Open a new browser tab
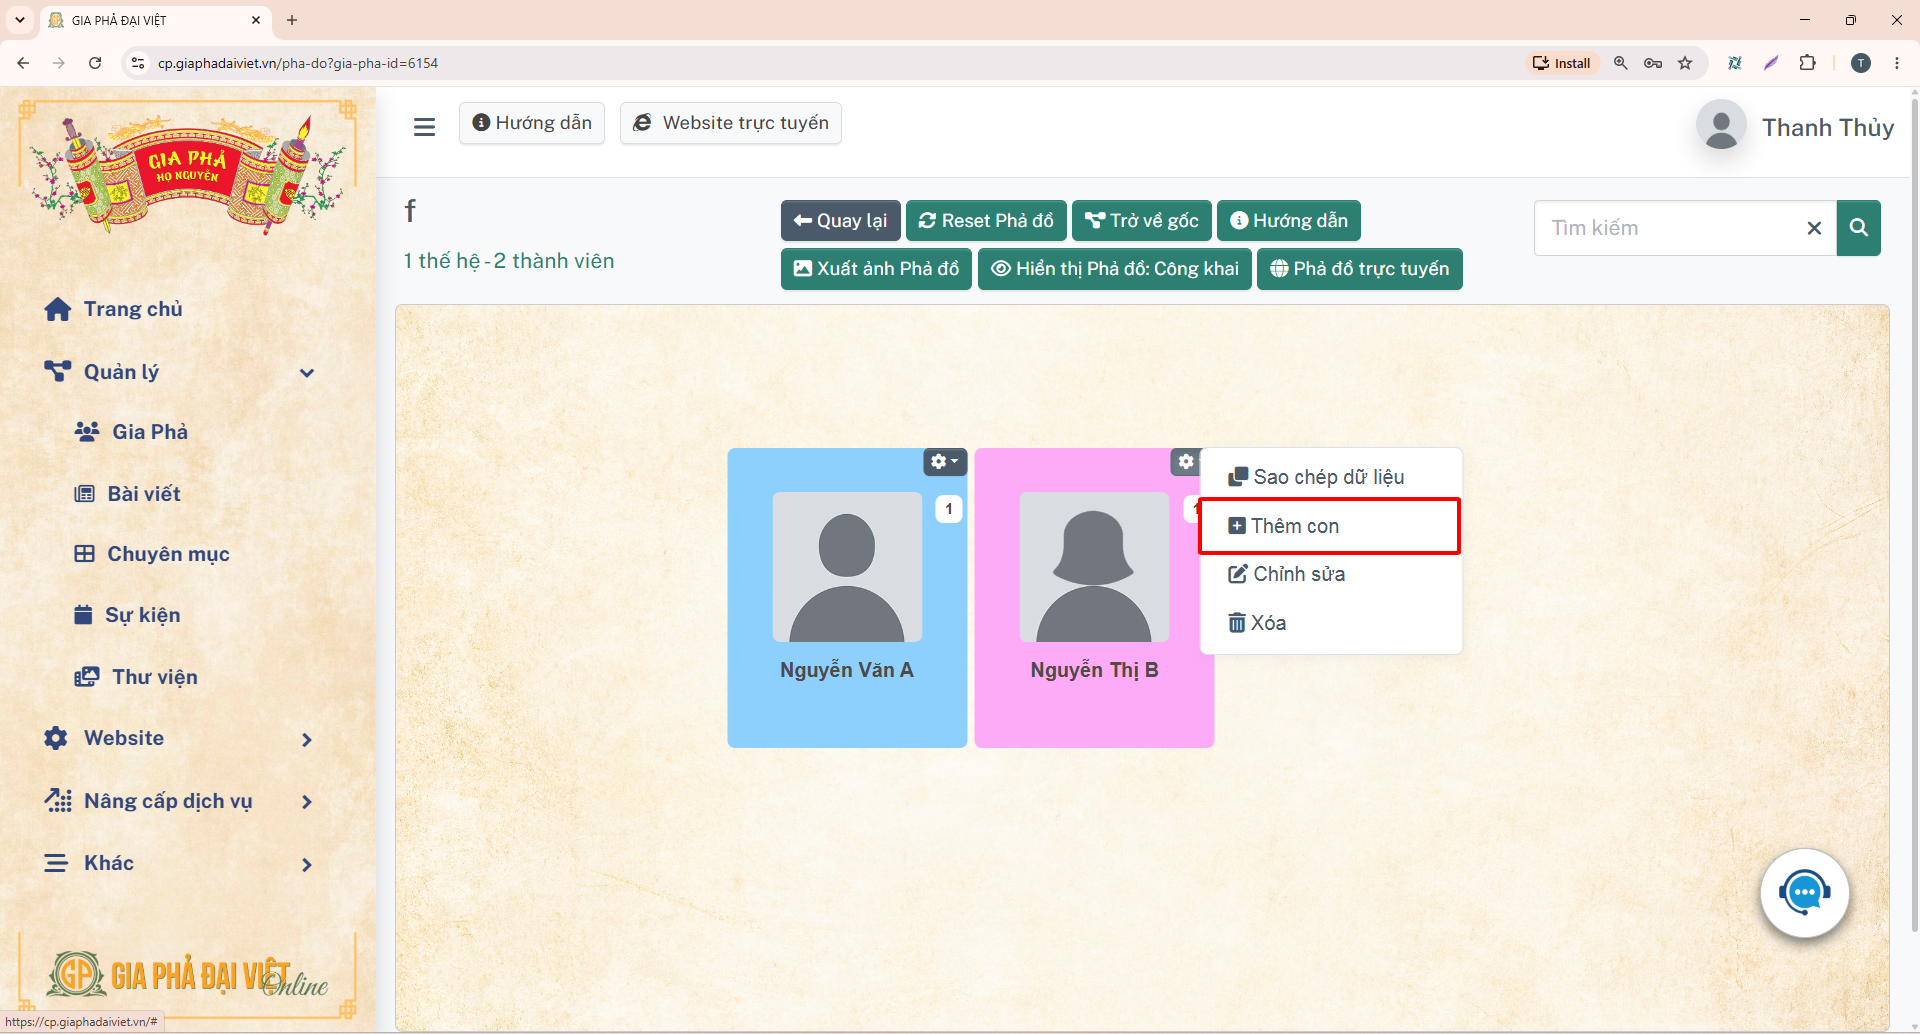Screen dimensions: 1920x1034 (292, 20)
